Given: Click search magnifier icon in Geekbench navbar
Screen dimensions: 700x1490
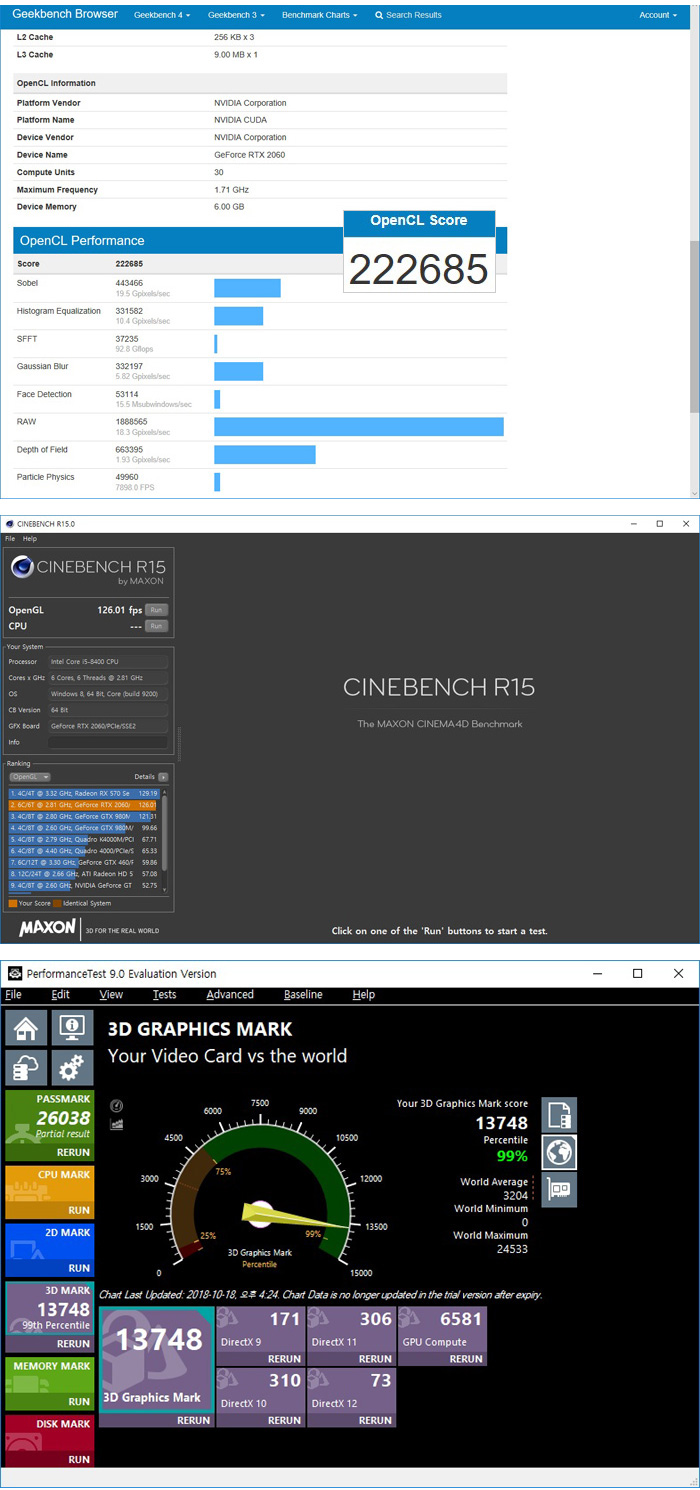Looking at the screenshot, I should pyautogui.click(x=379, y=15).
